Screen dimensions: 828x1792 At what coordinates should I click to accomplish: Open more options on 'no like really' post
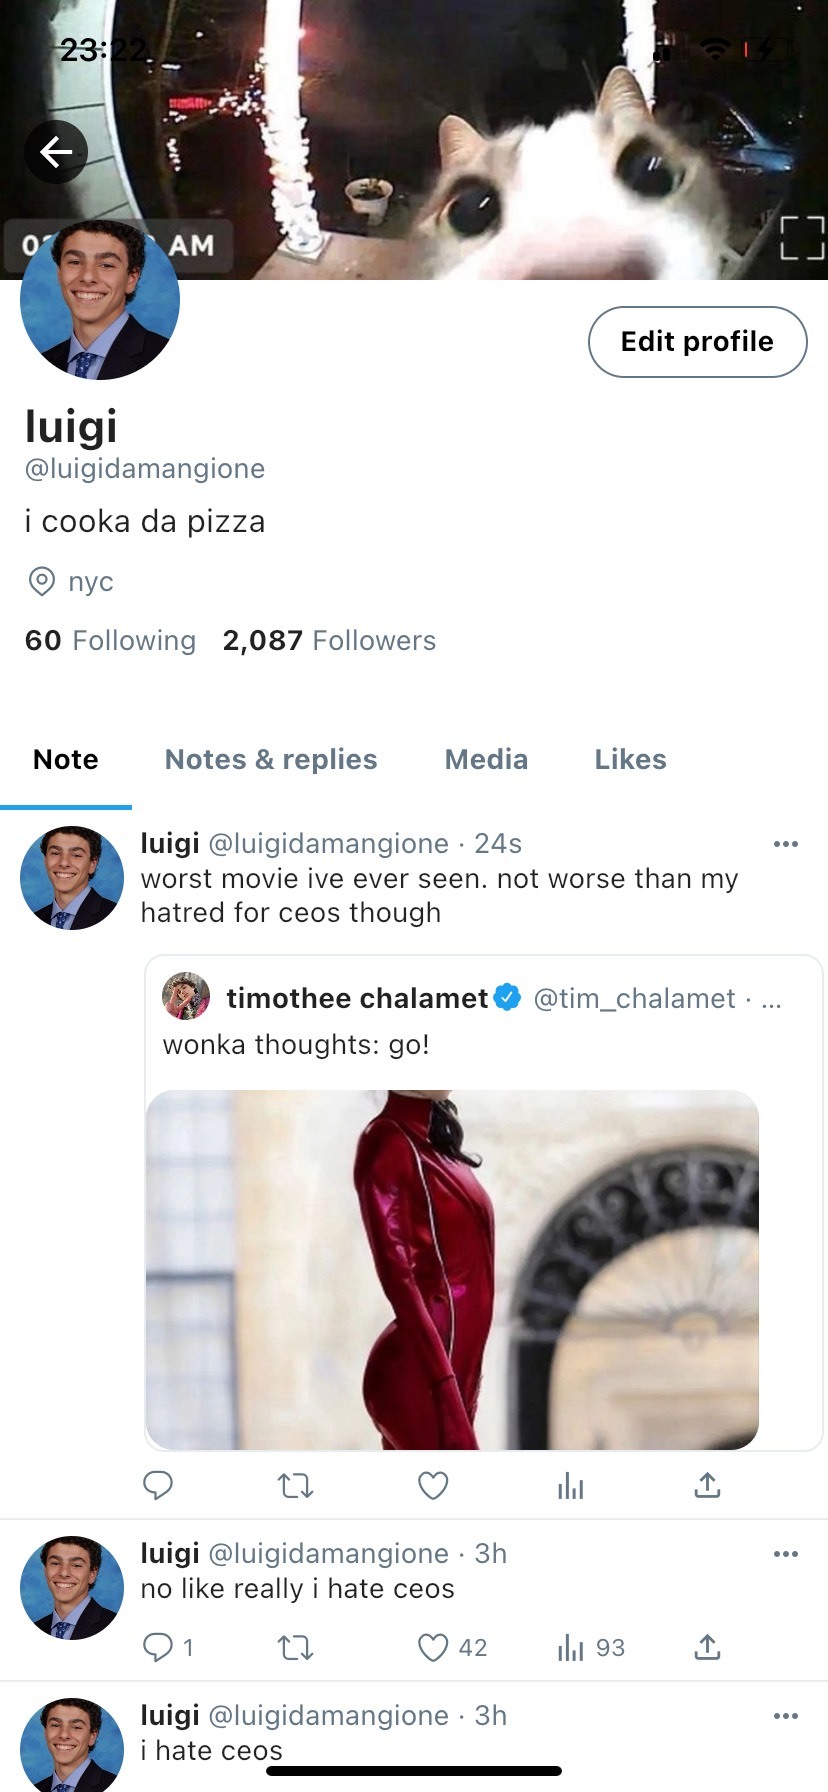point(786,1554)
